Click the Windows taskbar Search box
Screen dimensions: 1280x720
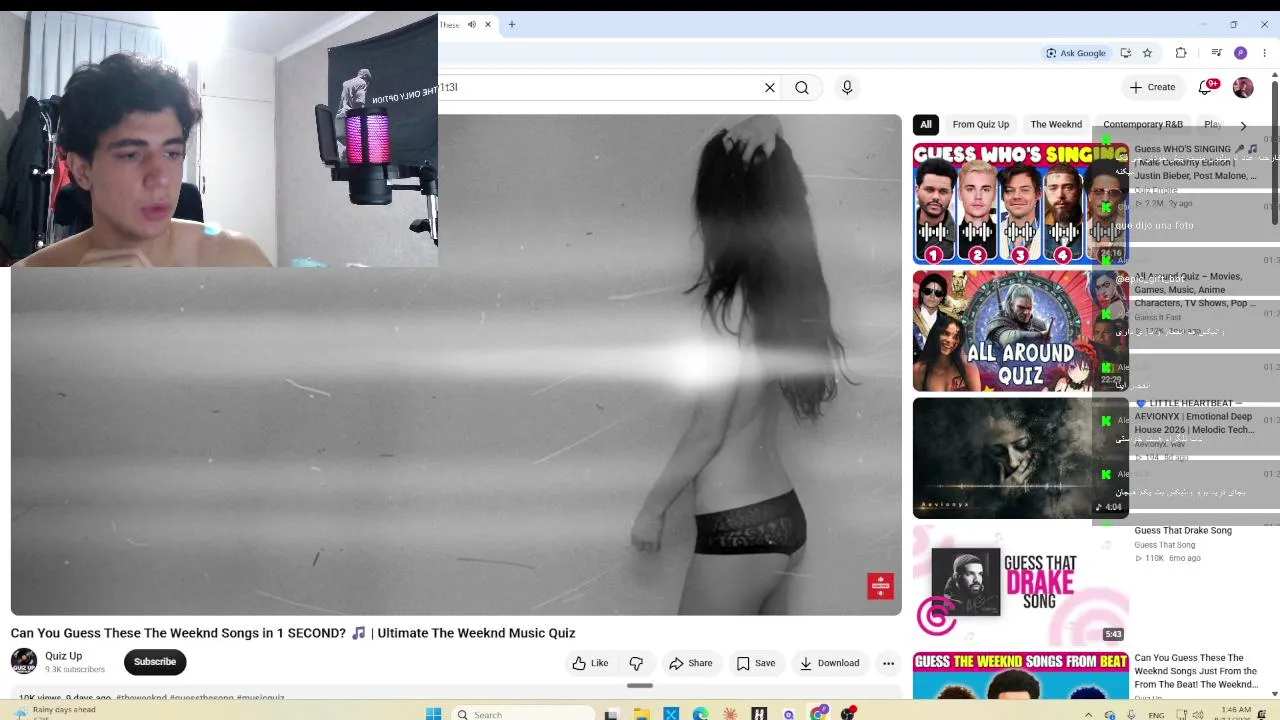pos(521,714)
